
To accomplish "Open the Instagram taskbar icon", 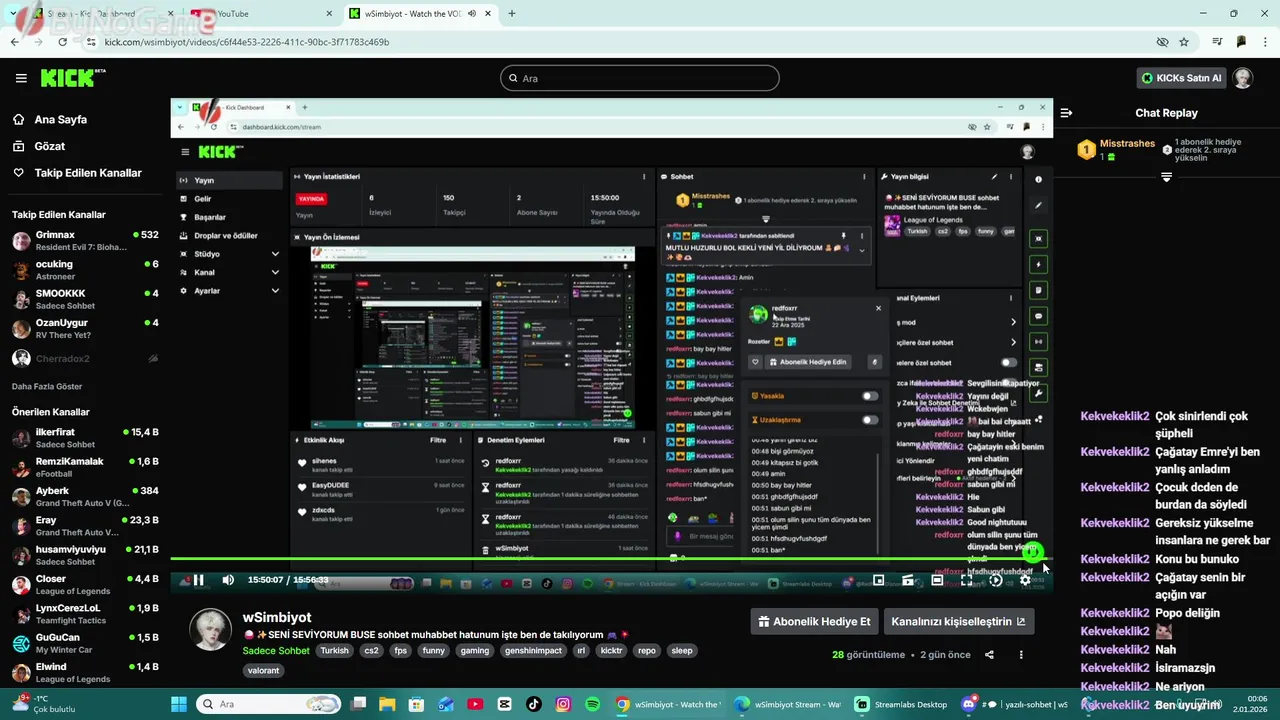I will coord(563,704).
